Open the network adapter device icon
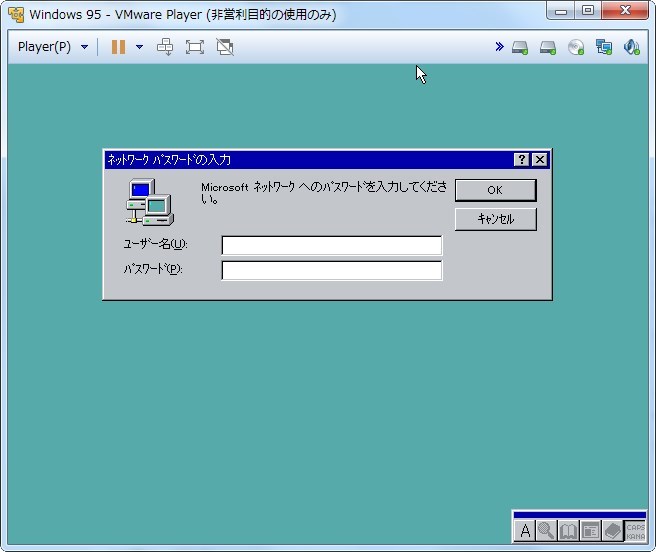The width and height of the screenshot is (656, 552). pos(604,47)
